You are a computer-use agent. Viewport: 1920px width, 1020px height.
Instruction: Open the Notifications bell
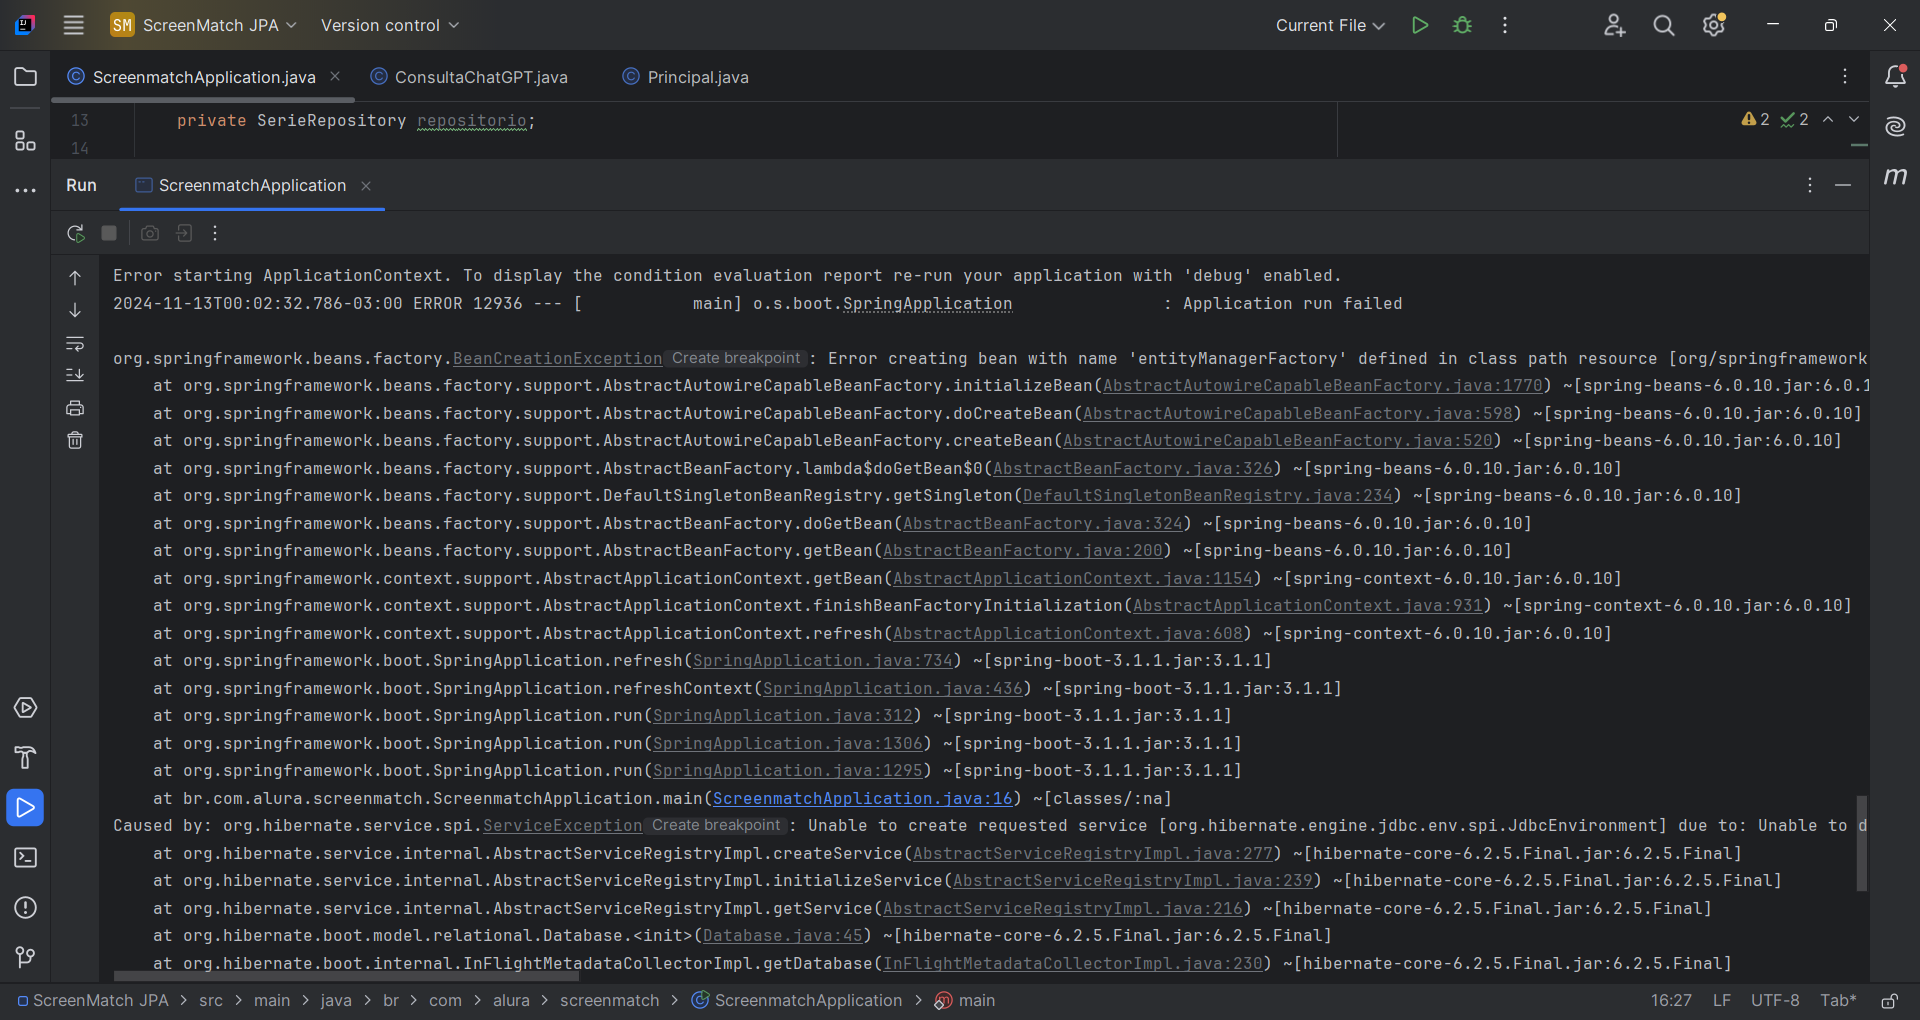click(x=1895, y=76)
